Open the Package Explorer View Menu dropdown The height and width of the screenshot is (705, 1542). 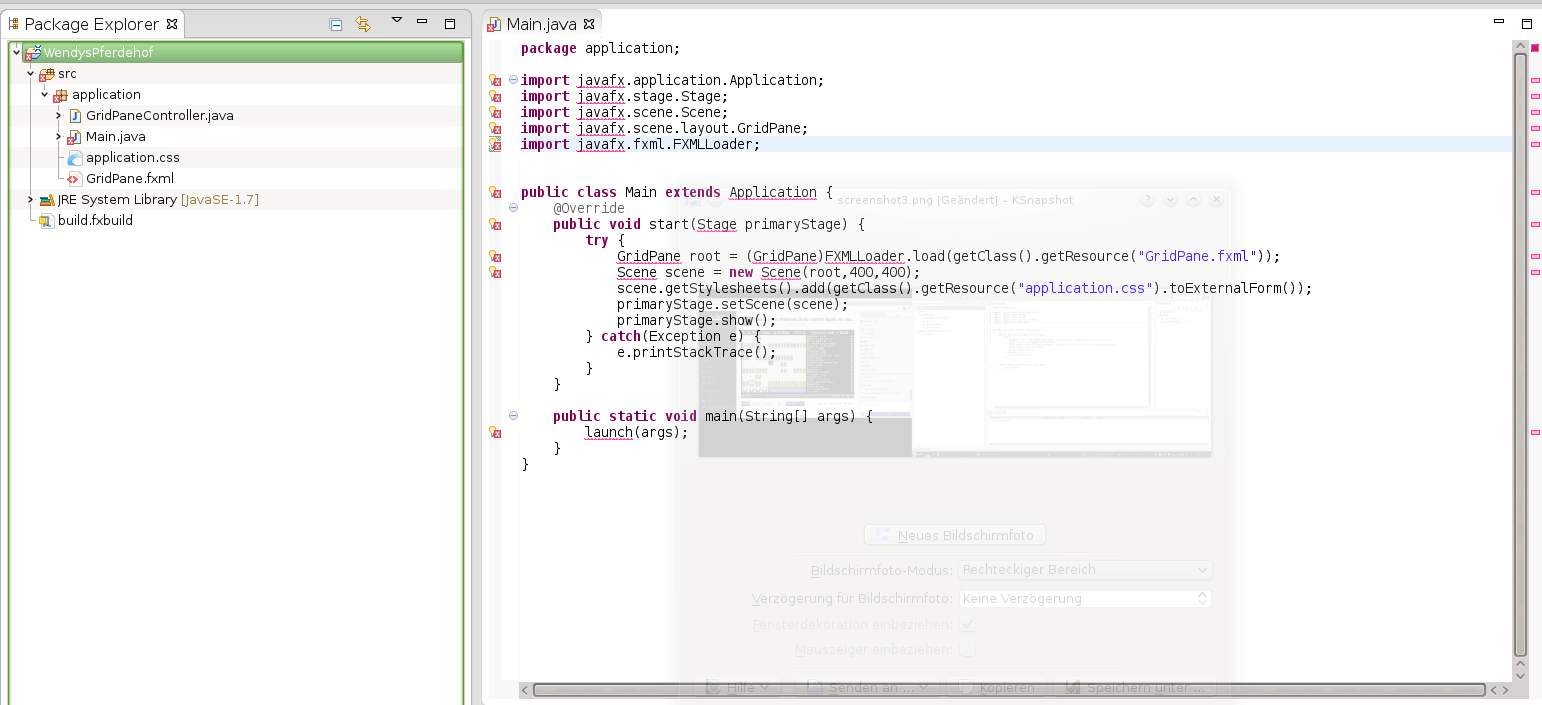(396, 22)
